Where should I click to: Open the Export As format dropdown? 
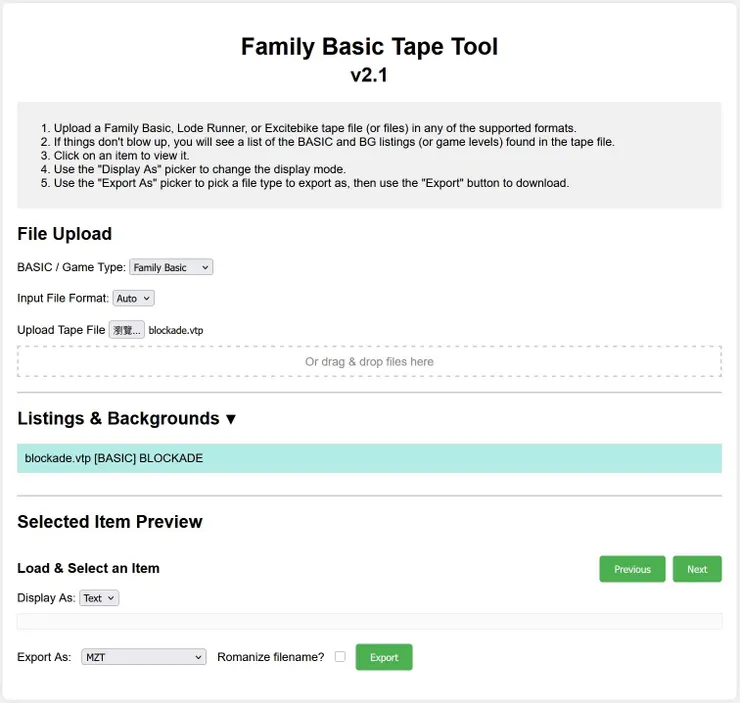(144, 657)
